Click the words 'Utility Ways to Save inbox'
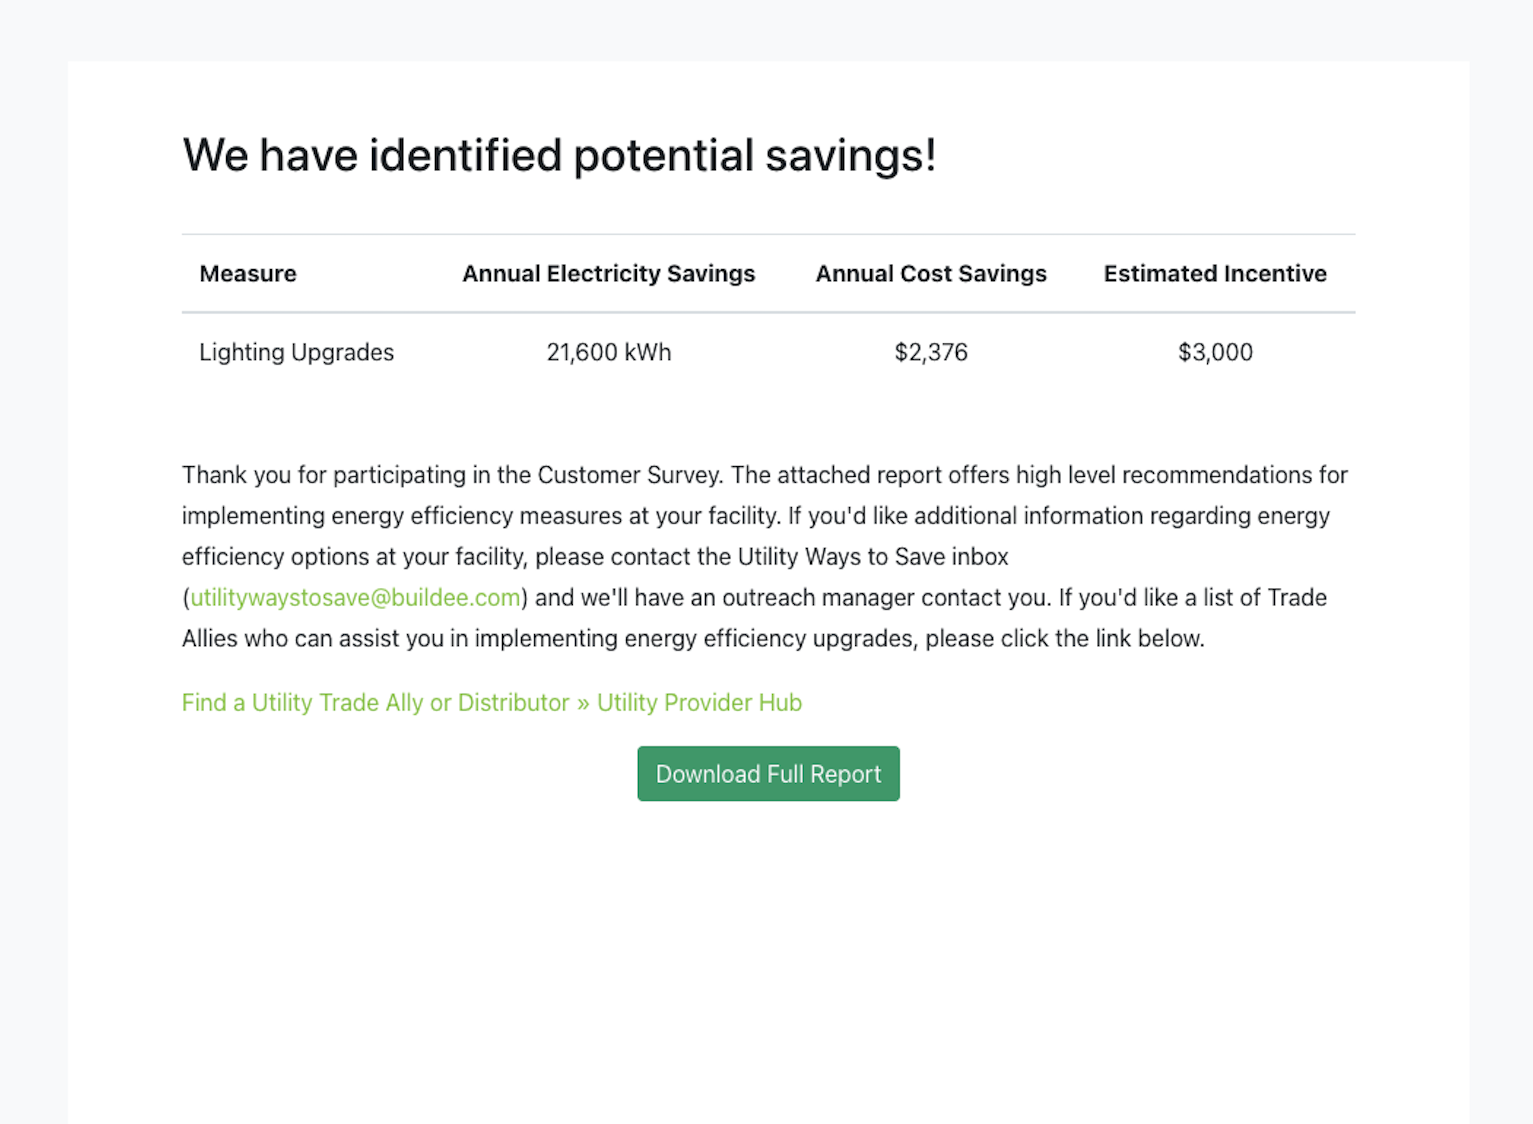The height and width of the screenshot is (1124, 1533). (x=873, y=557)
